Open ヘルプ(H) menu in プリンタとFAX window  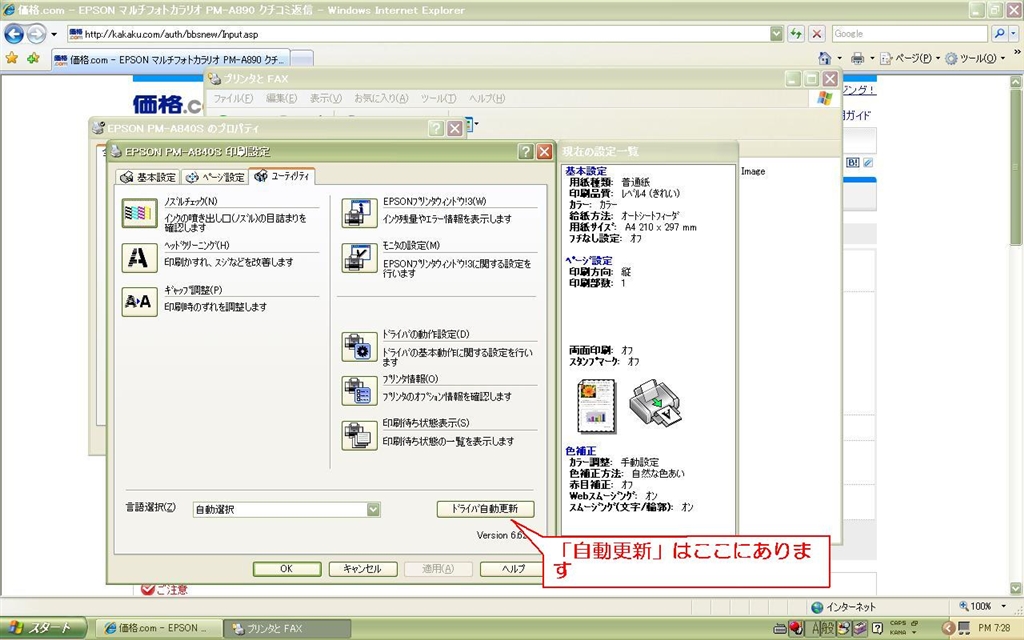tap(487, 98)
